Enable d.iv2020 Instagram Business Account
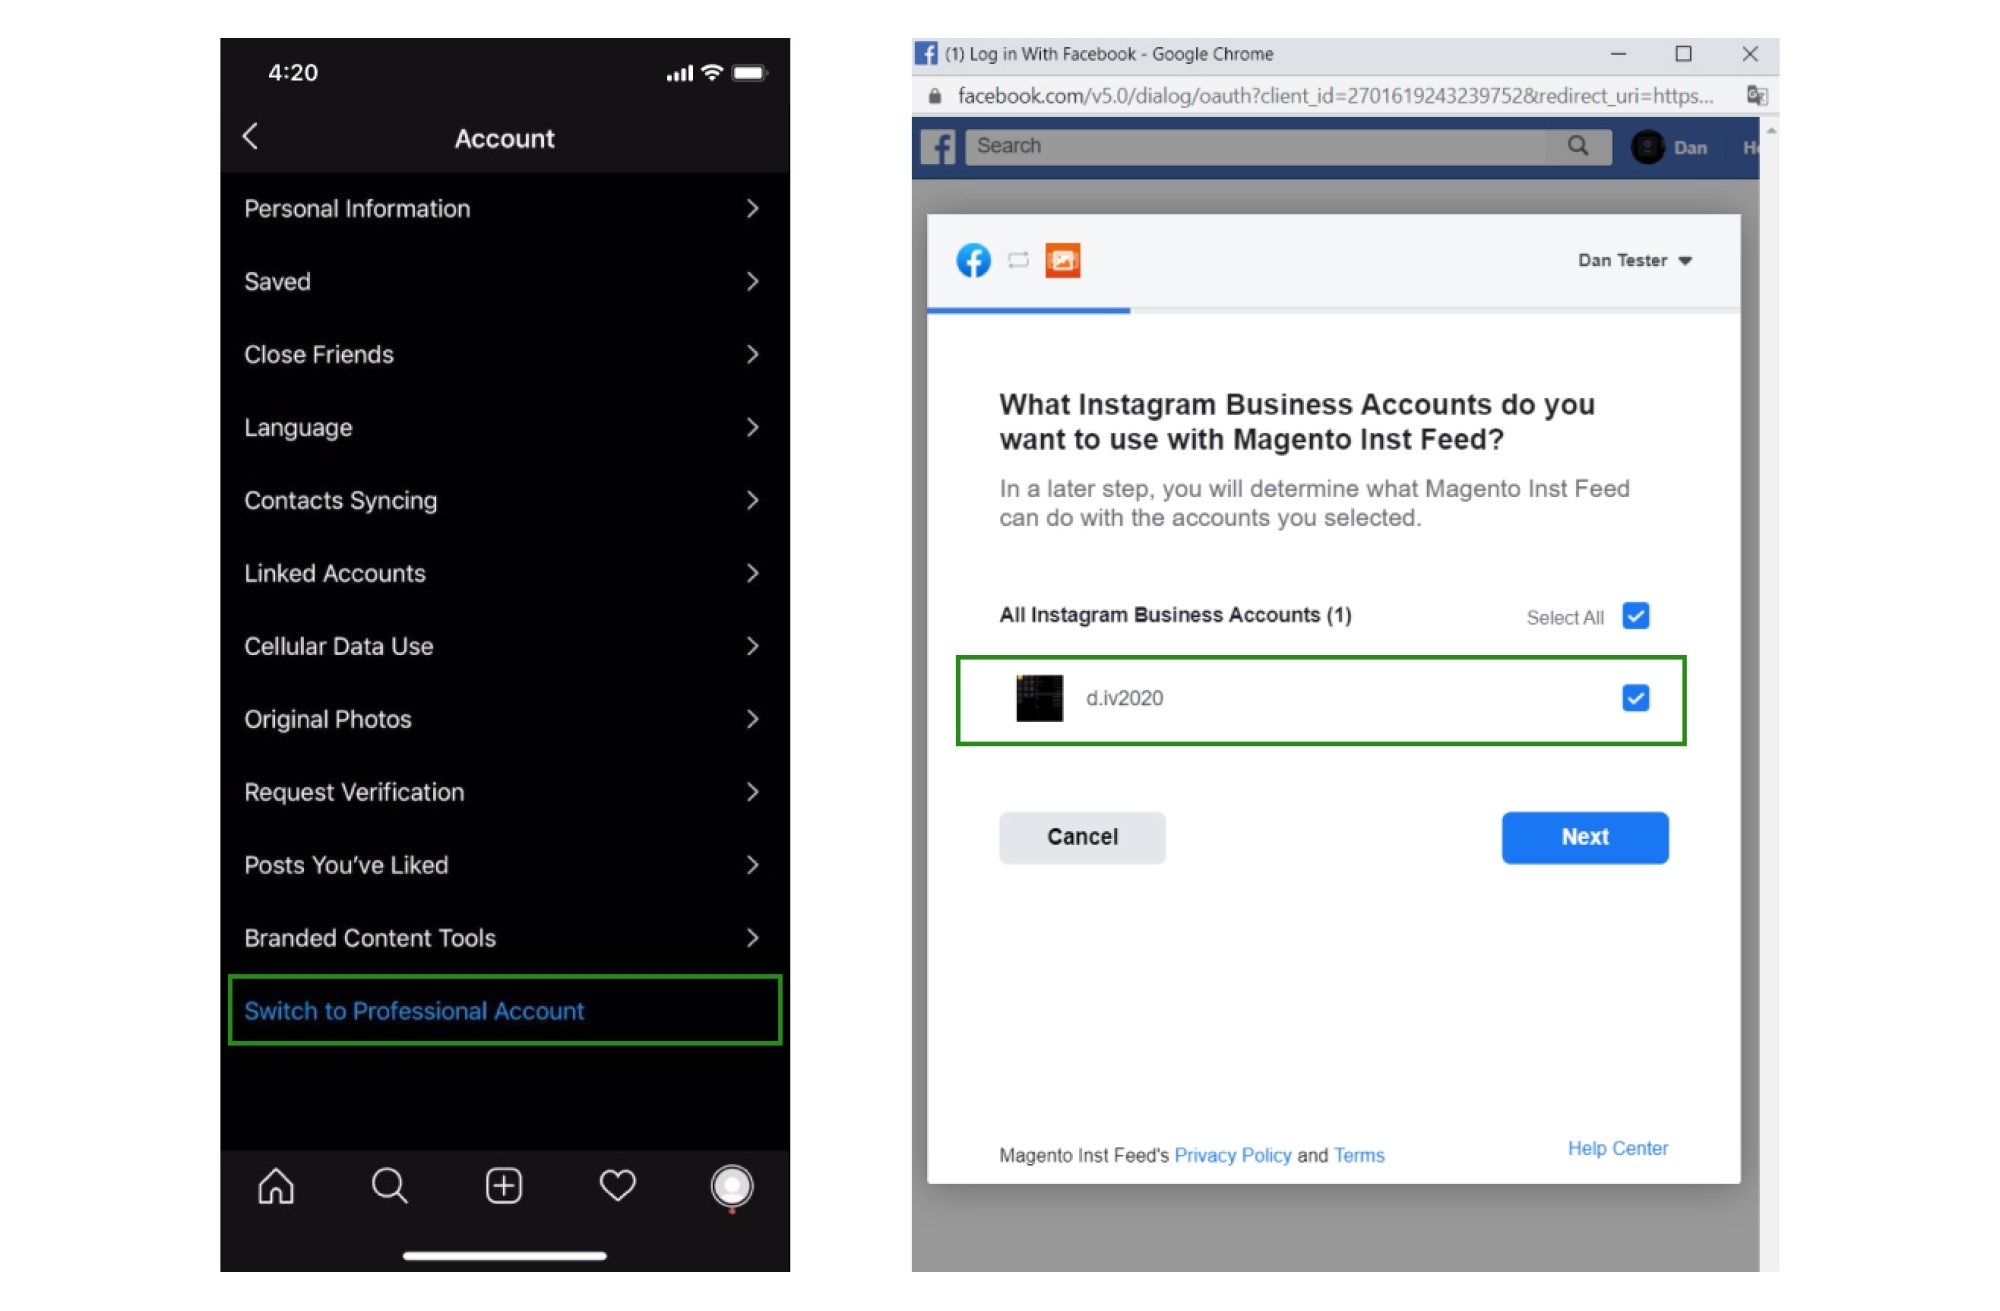The image size is (2000, 1311). coord(1636,699)
